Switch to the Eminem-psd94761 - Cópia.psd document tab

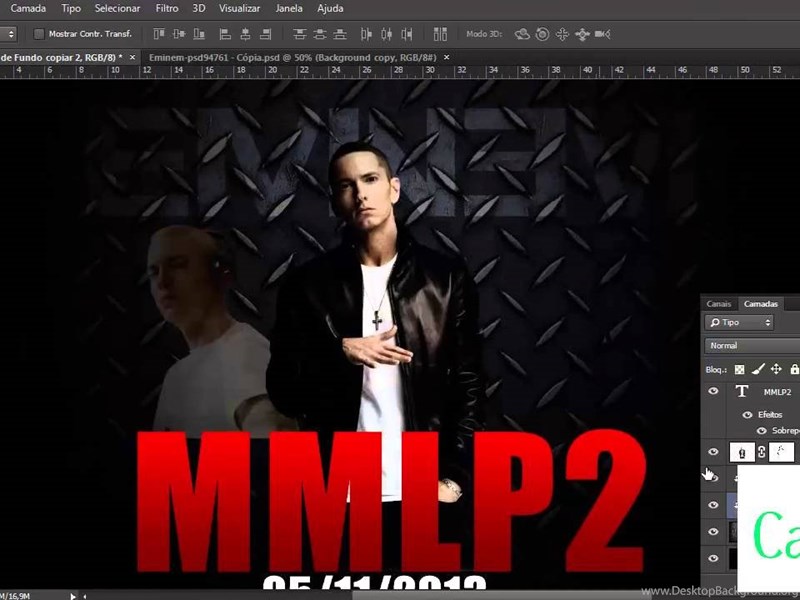pos(292,58)
